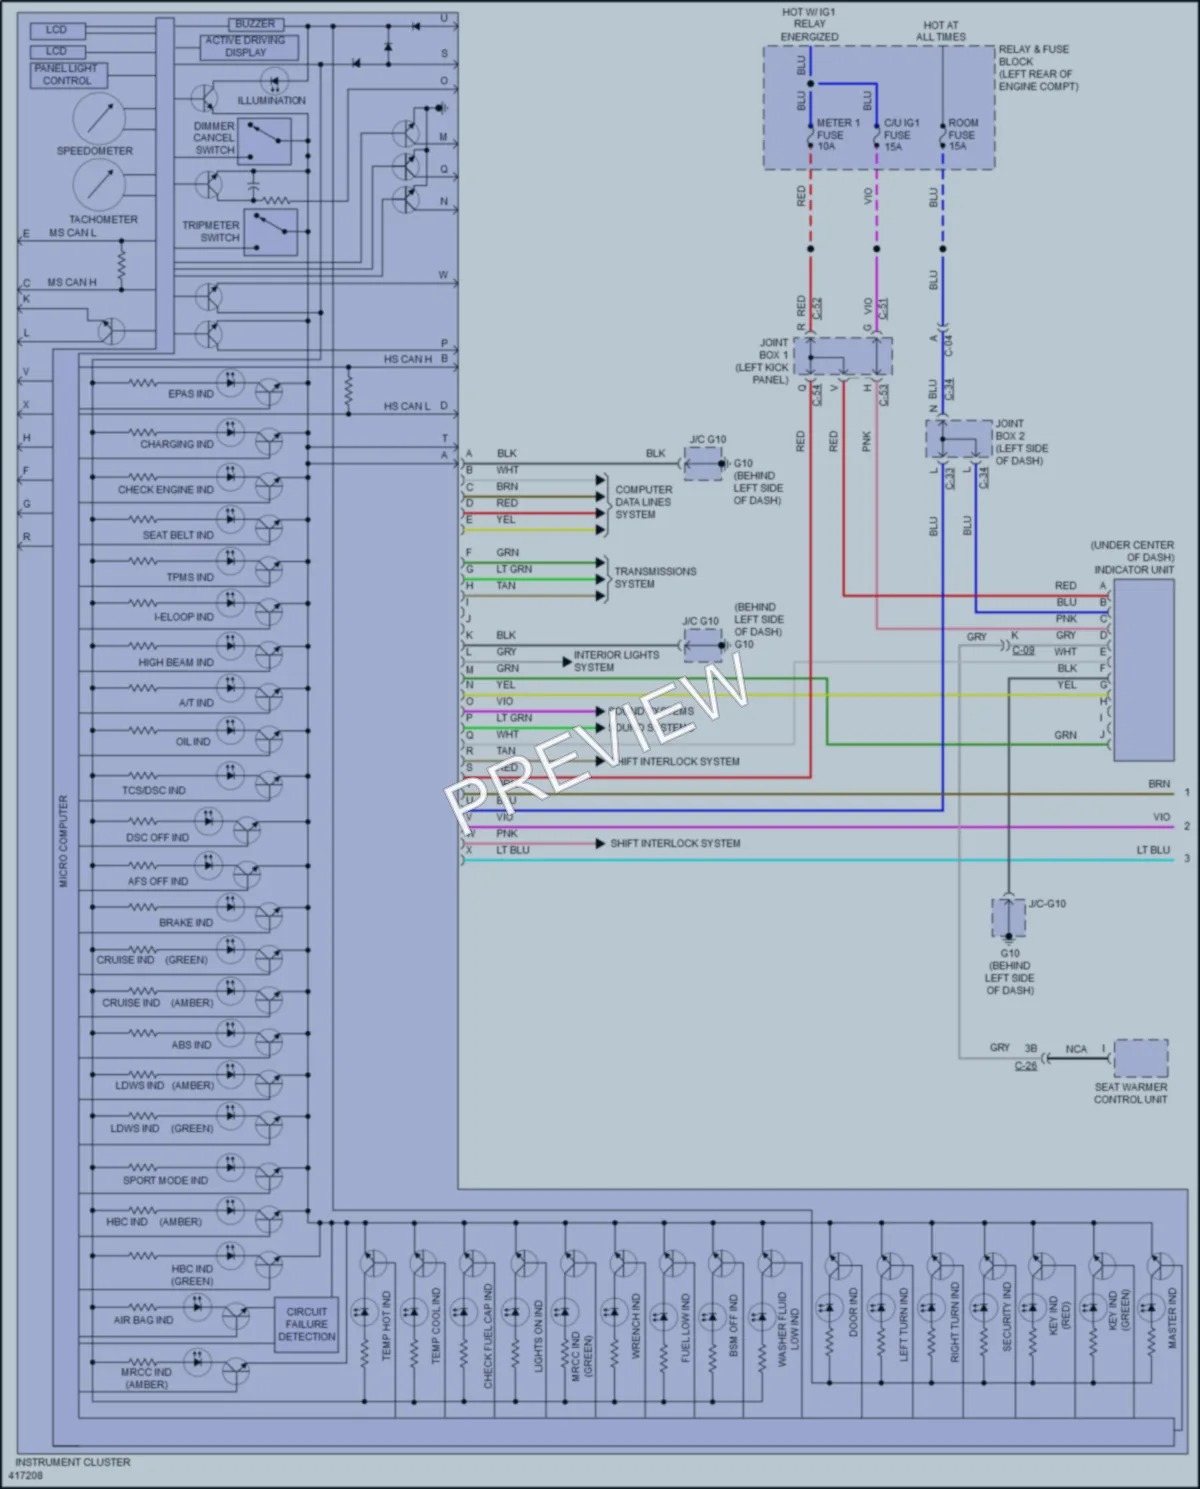1200x1489 pixels.
Task: Click the HS CAN L label
Action: [x=408, y=407]
